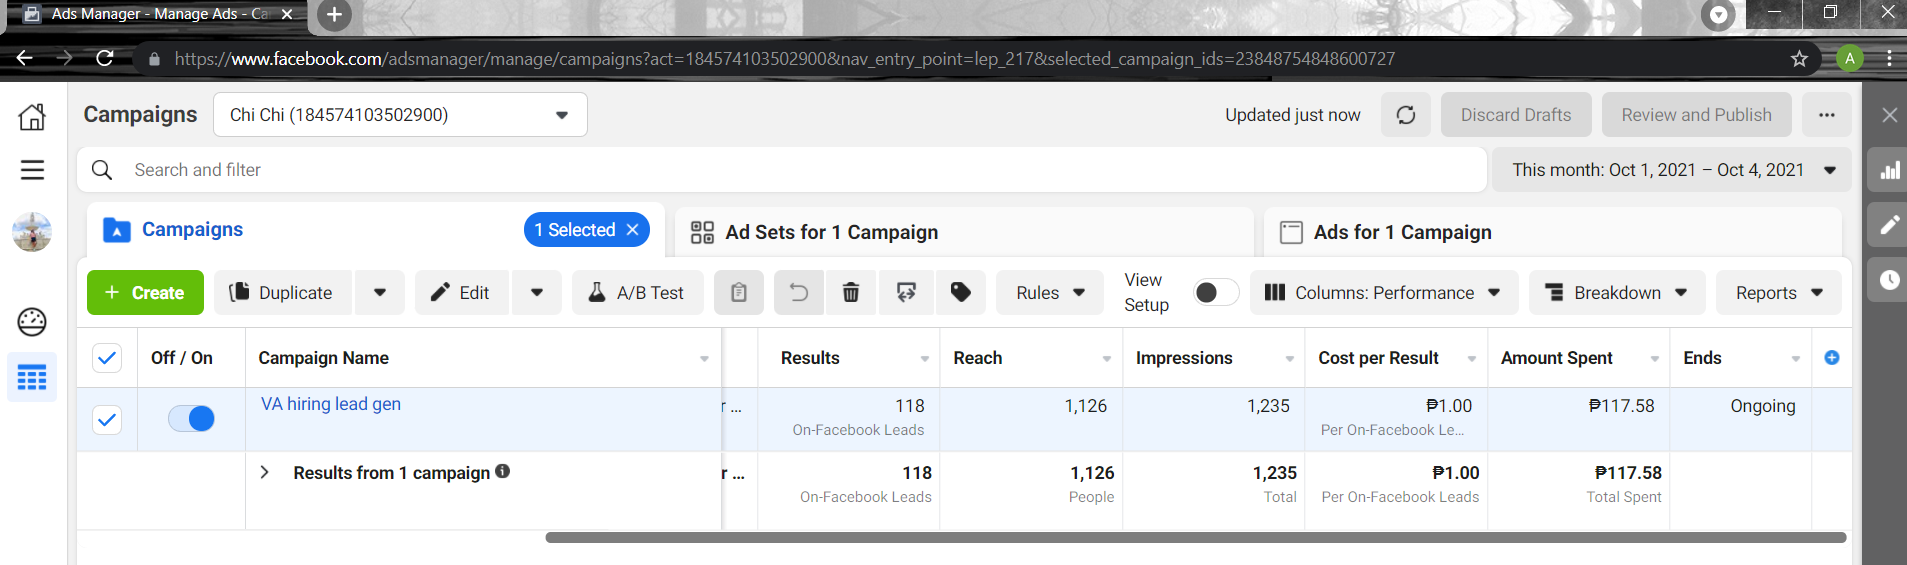Click the green Create button
This screenshot has width=1907, height=565.
click(x=146, y=292)
